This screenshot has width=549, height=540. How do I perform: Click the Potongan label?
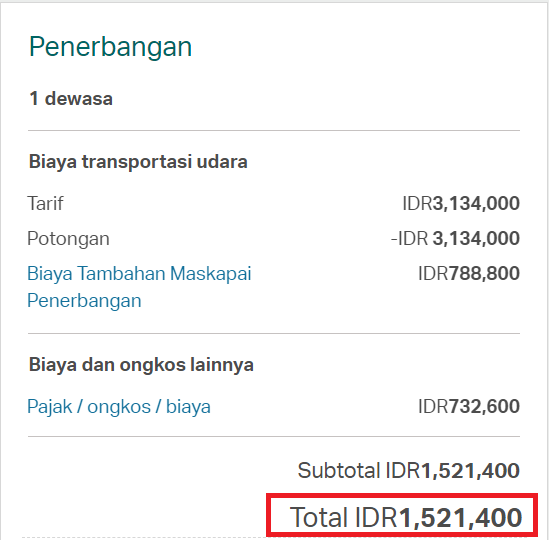68,239
